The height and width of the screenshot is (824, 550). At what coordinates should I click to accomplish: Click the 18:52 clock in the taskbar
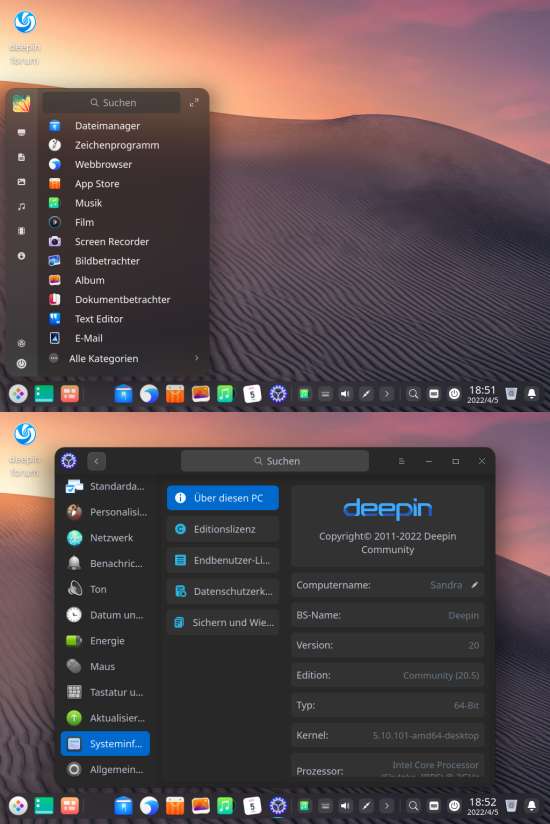point(483,806)
